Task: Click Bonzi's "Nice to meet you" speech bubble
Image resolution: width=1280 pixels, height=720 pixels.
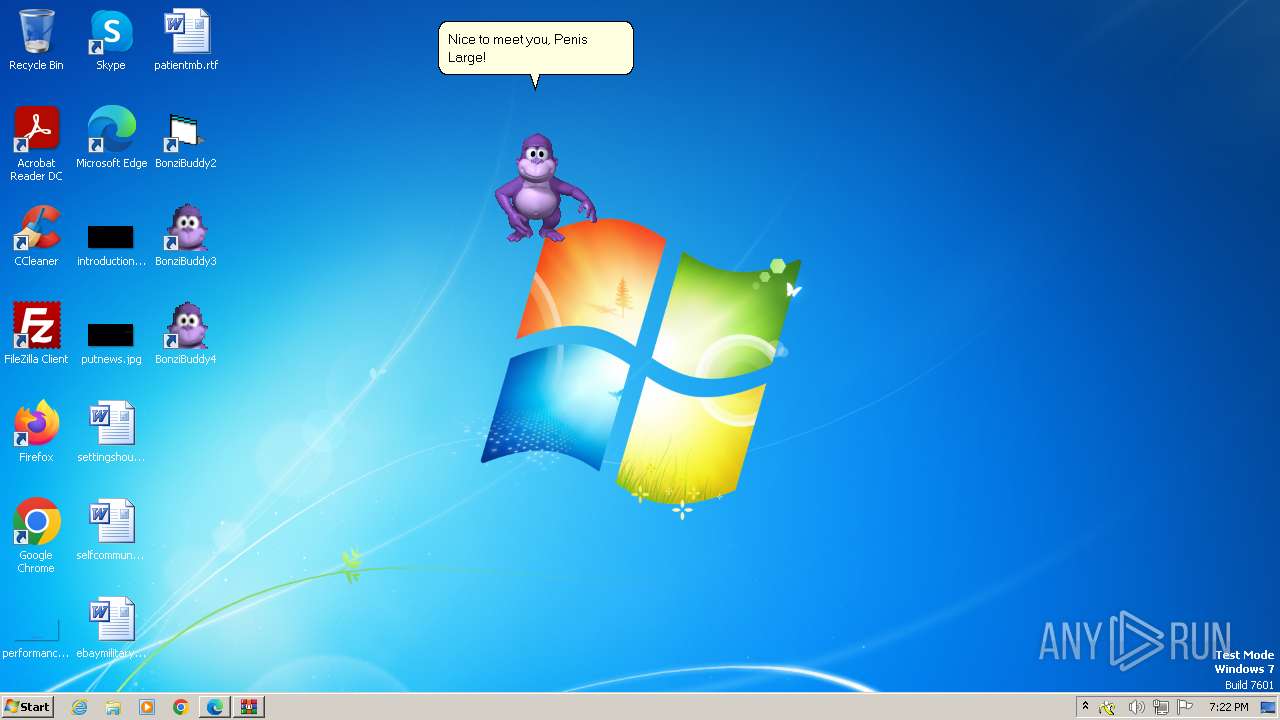Action: [536, 49]
